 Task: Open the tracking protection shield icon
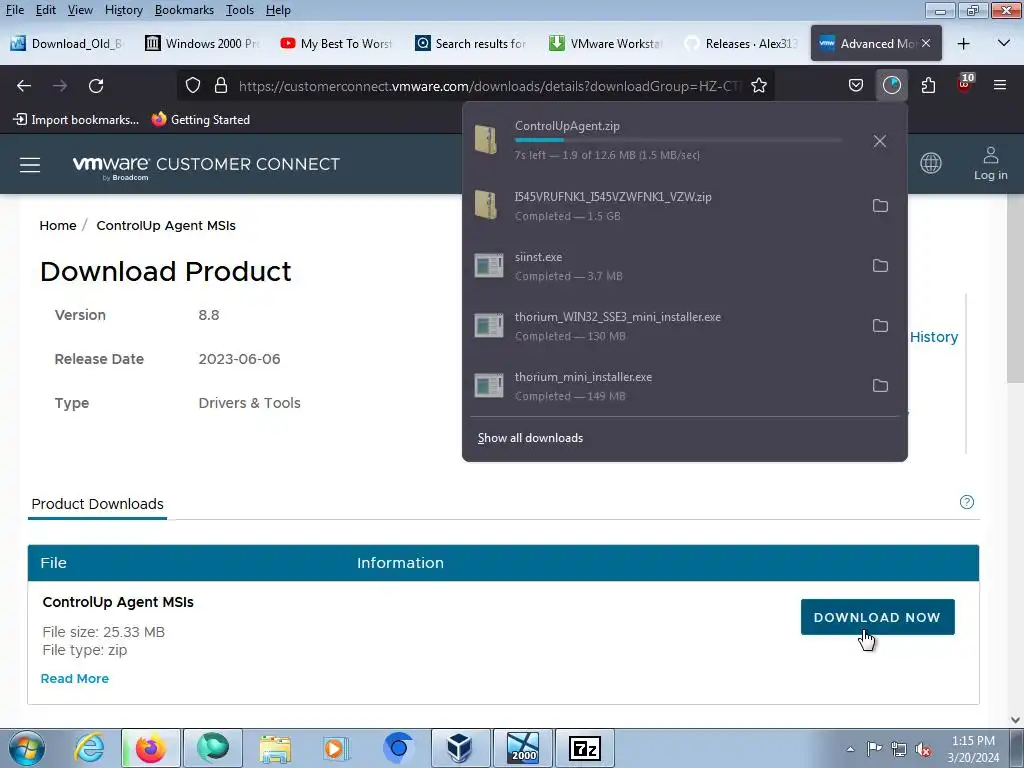(193, 86)
